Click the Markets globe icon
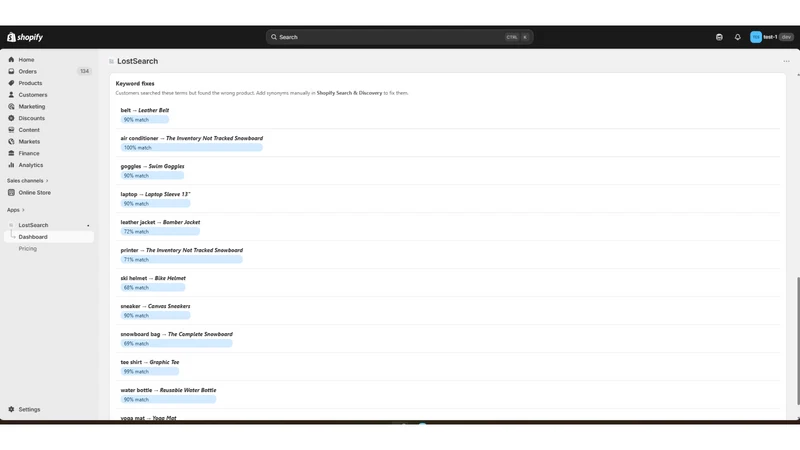The height and width of the screenshot is (450, 800). point(11,142)
